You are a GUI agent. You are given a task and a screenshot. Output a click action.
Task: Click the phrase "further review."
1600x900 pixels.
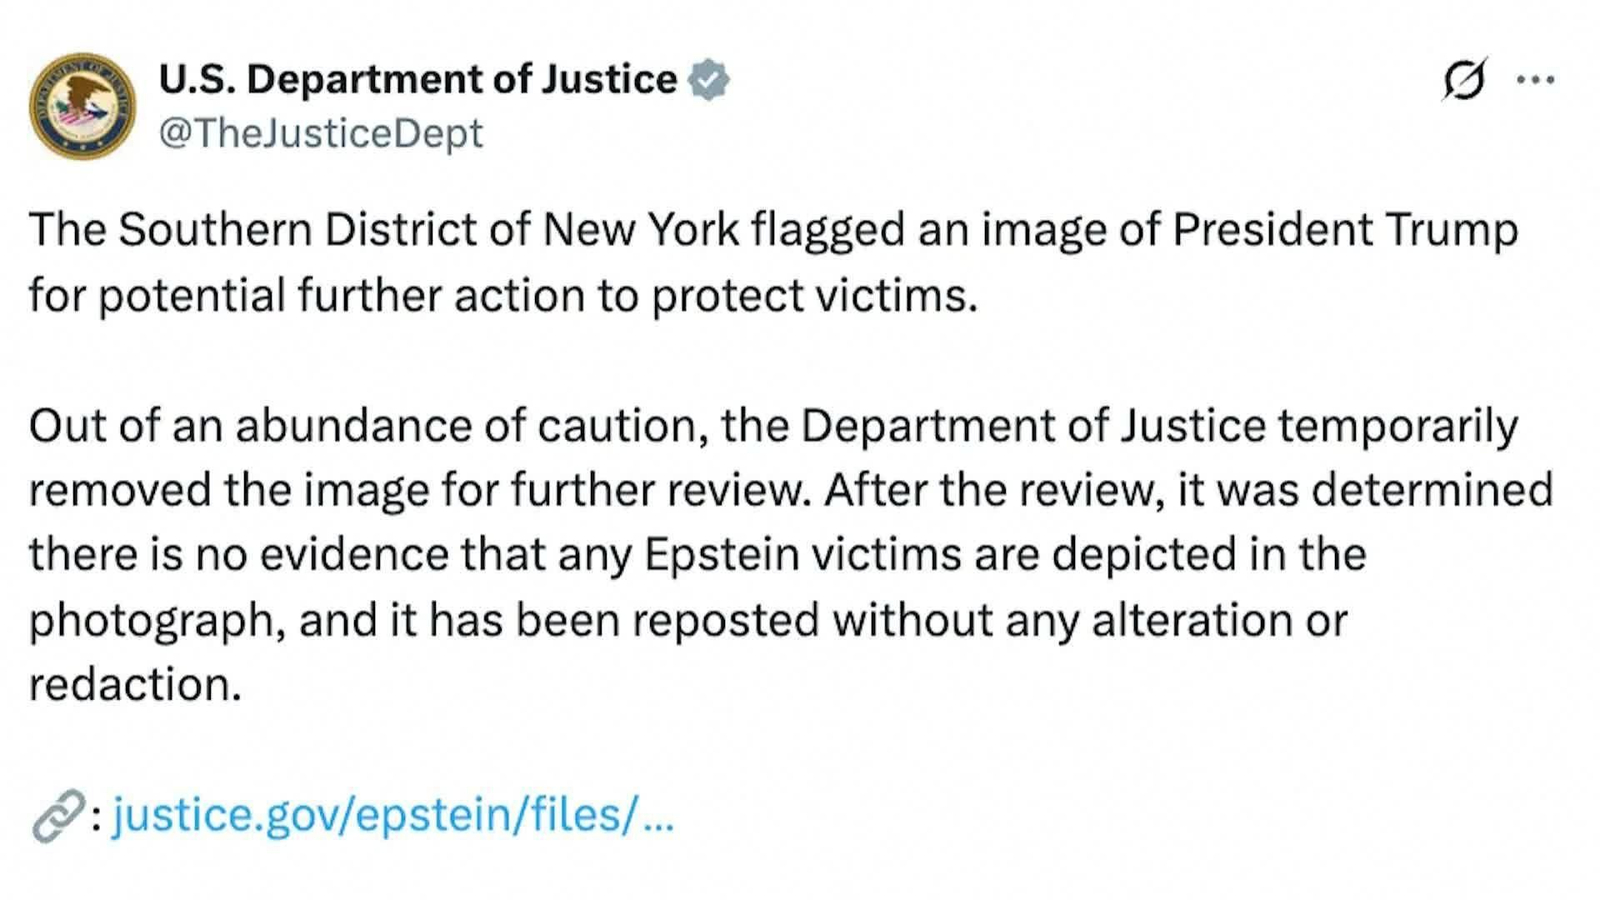click(661, 490)
